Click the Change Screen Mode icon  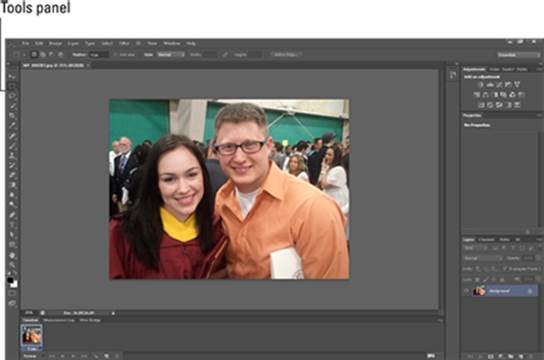(12, 303)
